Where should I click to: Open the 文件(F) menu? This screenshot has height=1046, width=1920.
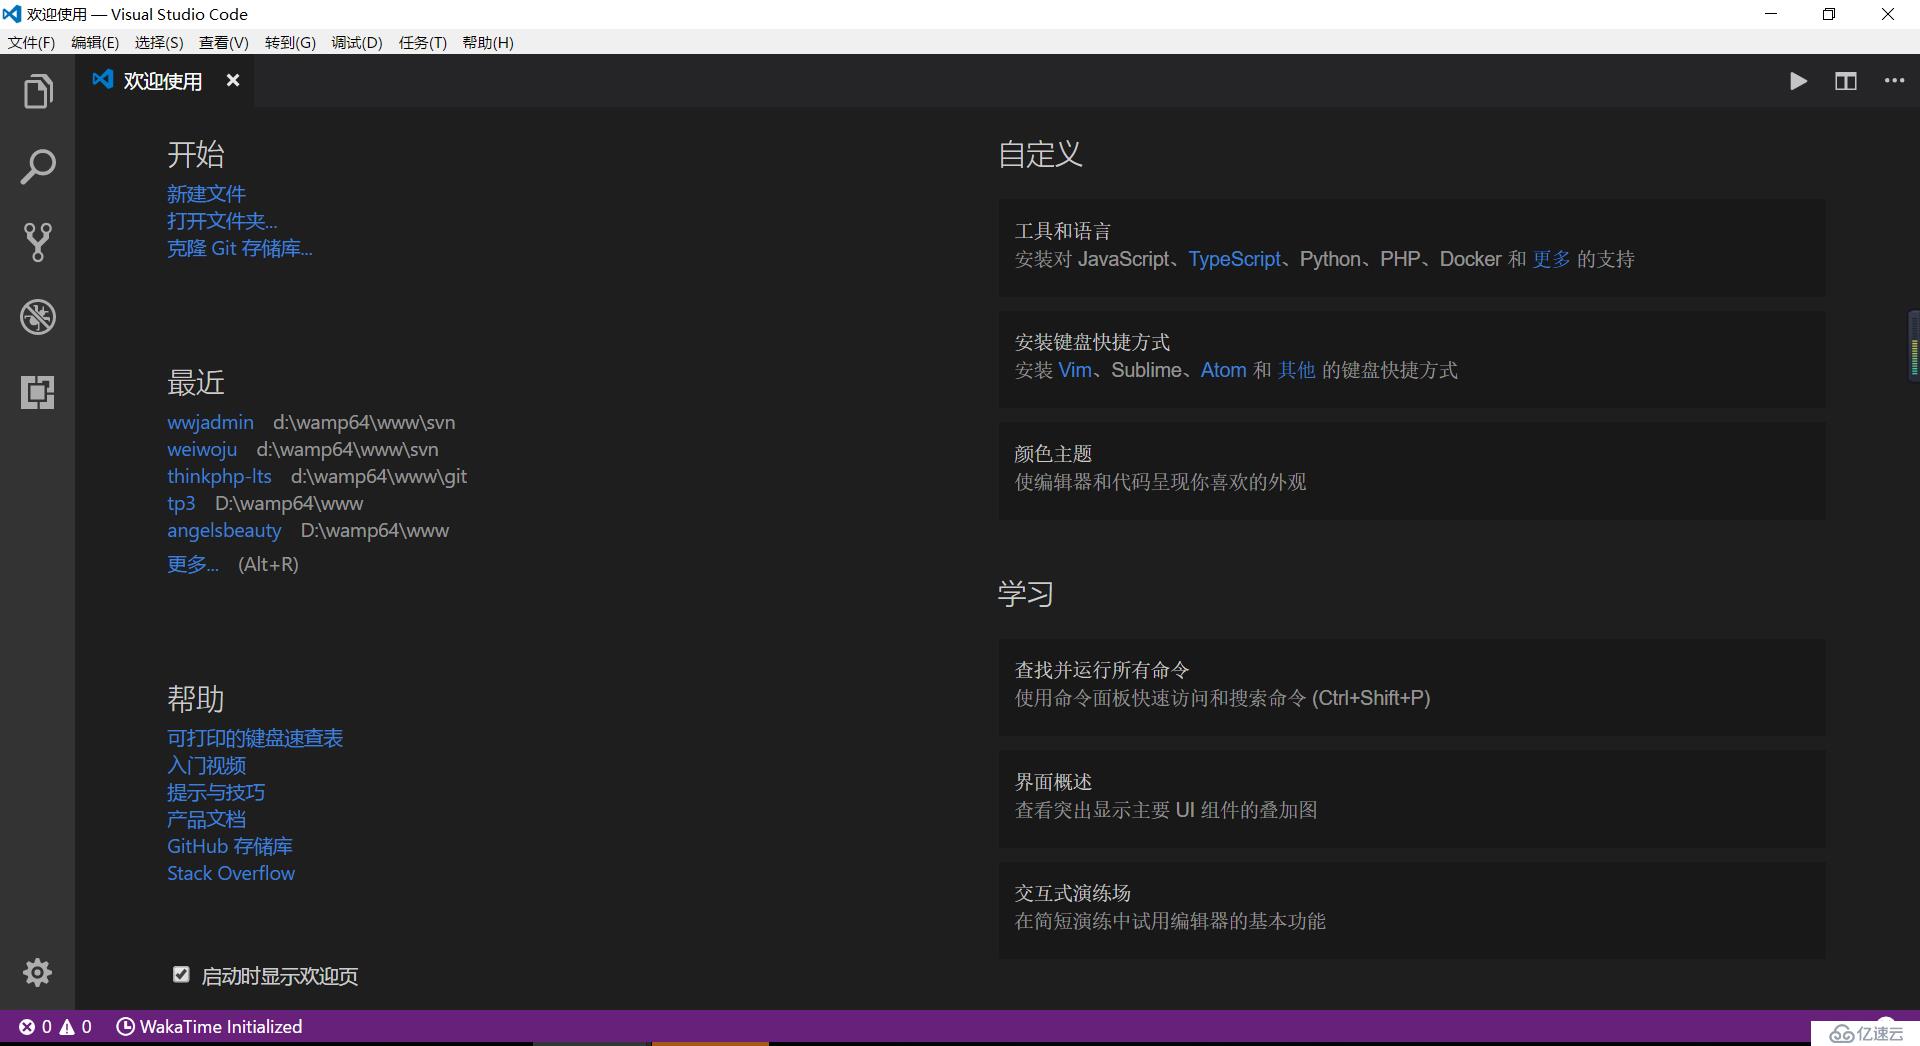pos(31,43)
